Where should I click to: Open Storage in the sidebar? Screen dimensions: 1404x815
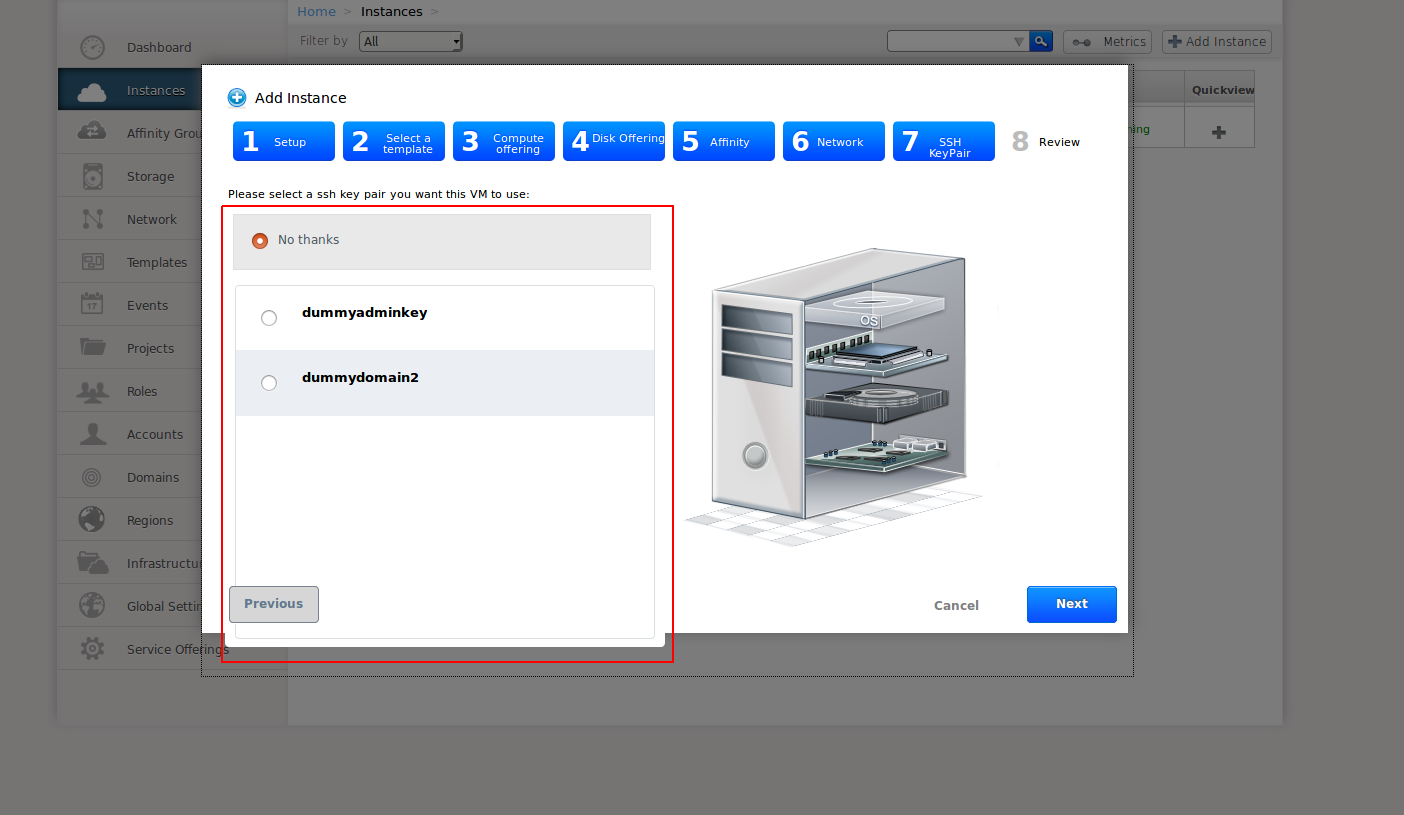point(172,176)
